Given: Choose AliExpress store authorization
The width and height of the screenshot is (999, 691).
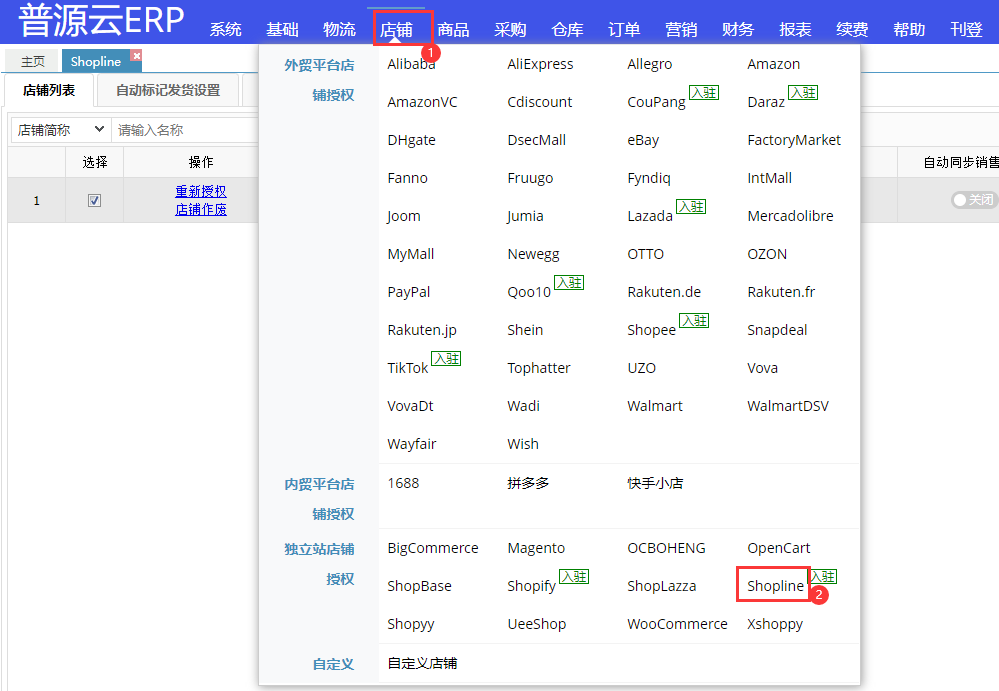Looking at the screenshot, I should click(540, 64).
